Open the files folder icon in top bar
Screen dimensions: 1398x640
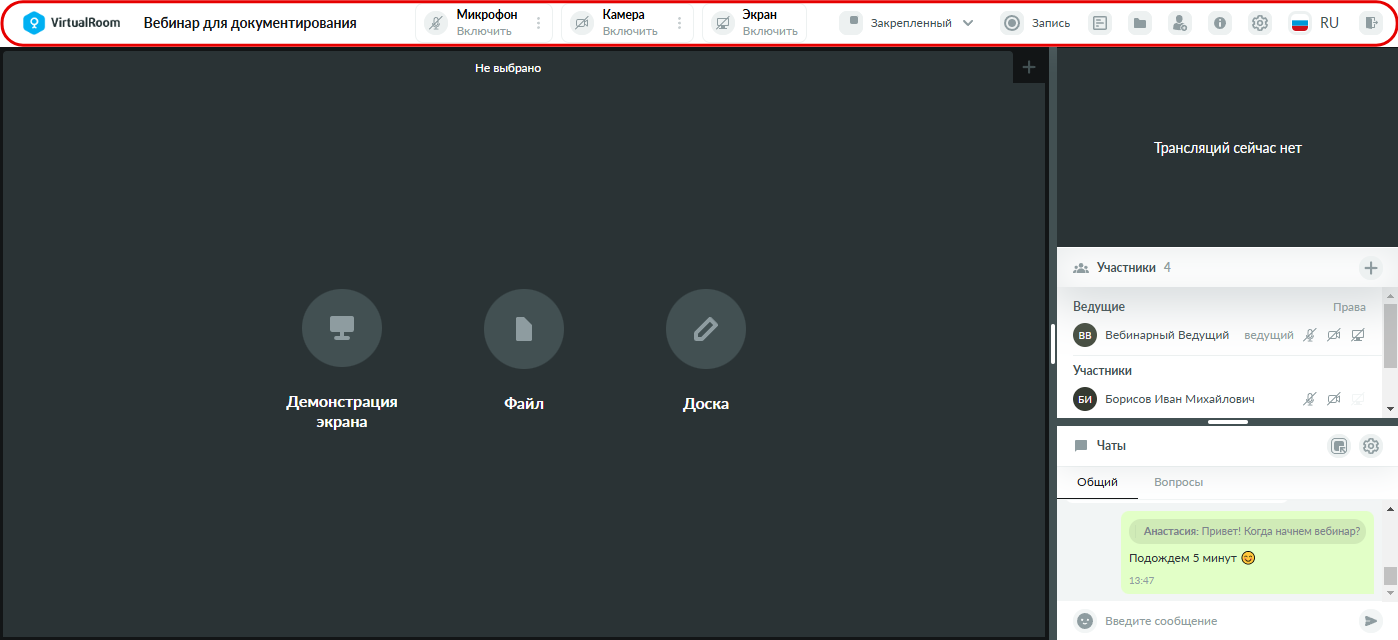point(1140,23)
